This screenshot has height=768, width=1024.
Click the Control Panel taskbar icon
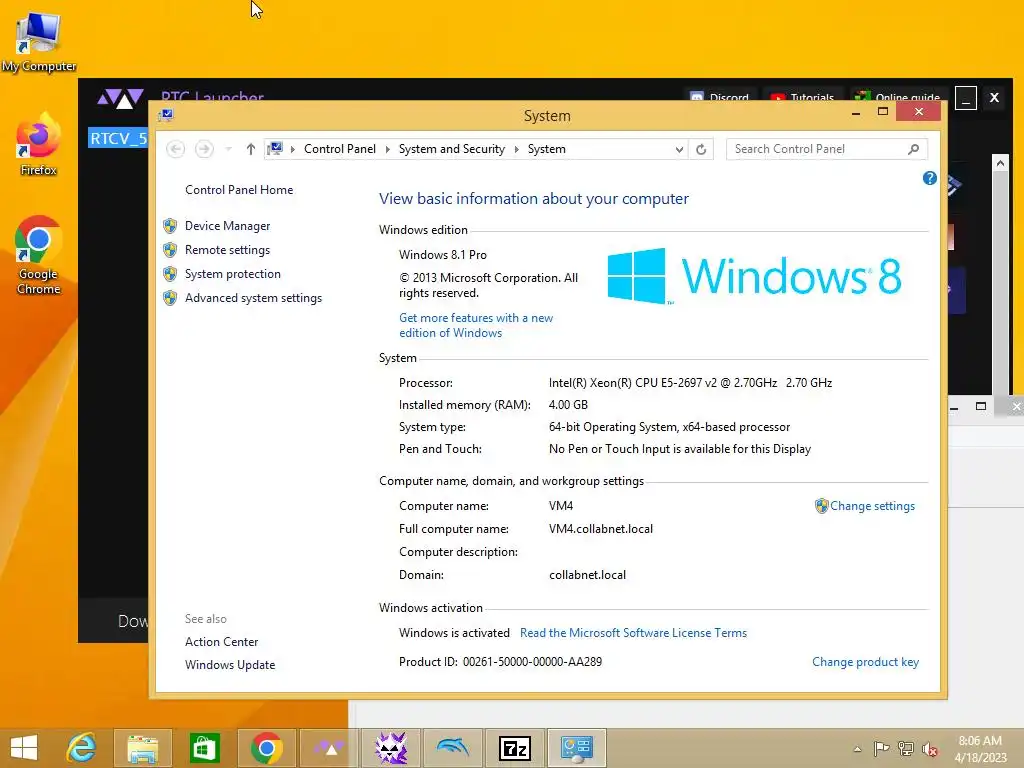(577, 748)
